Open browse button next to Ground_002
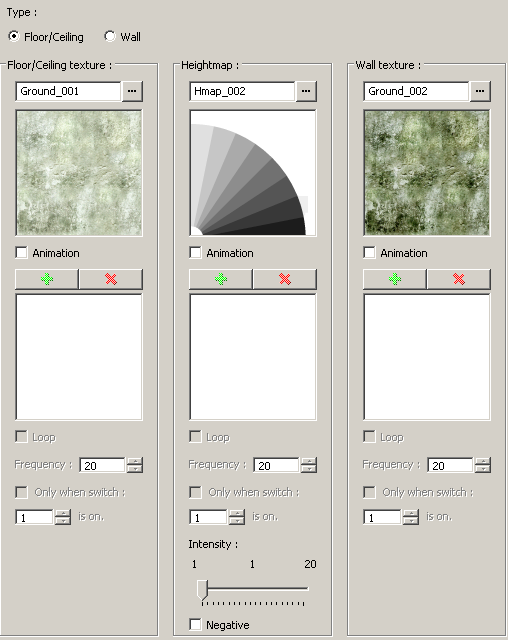The image size is (508, 640). [480, 91]
